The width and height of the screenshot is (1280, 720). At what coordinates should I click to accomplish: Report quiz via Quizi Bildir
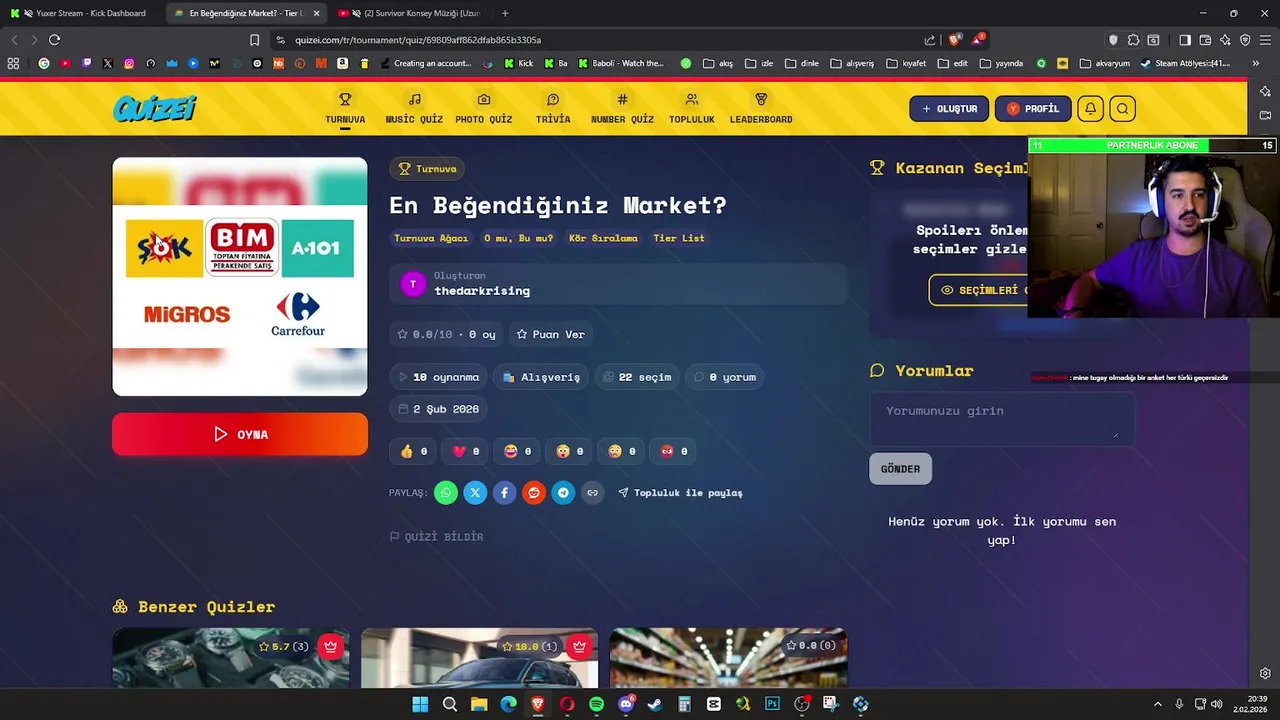point(436,537)
